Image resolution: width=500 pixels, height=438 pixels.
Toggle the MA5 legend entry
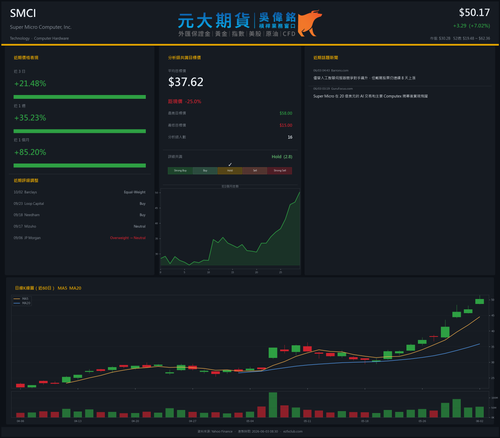tap(22, 299)
